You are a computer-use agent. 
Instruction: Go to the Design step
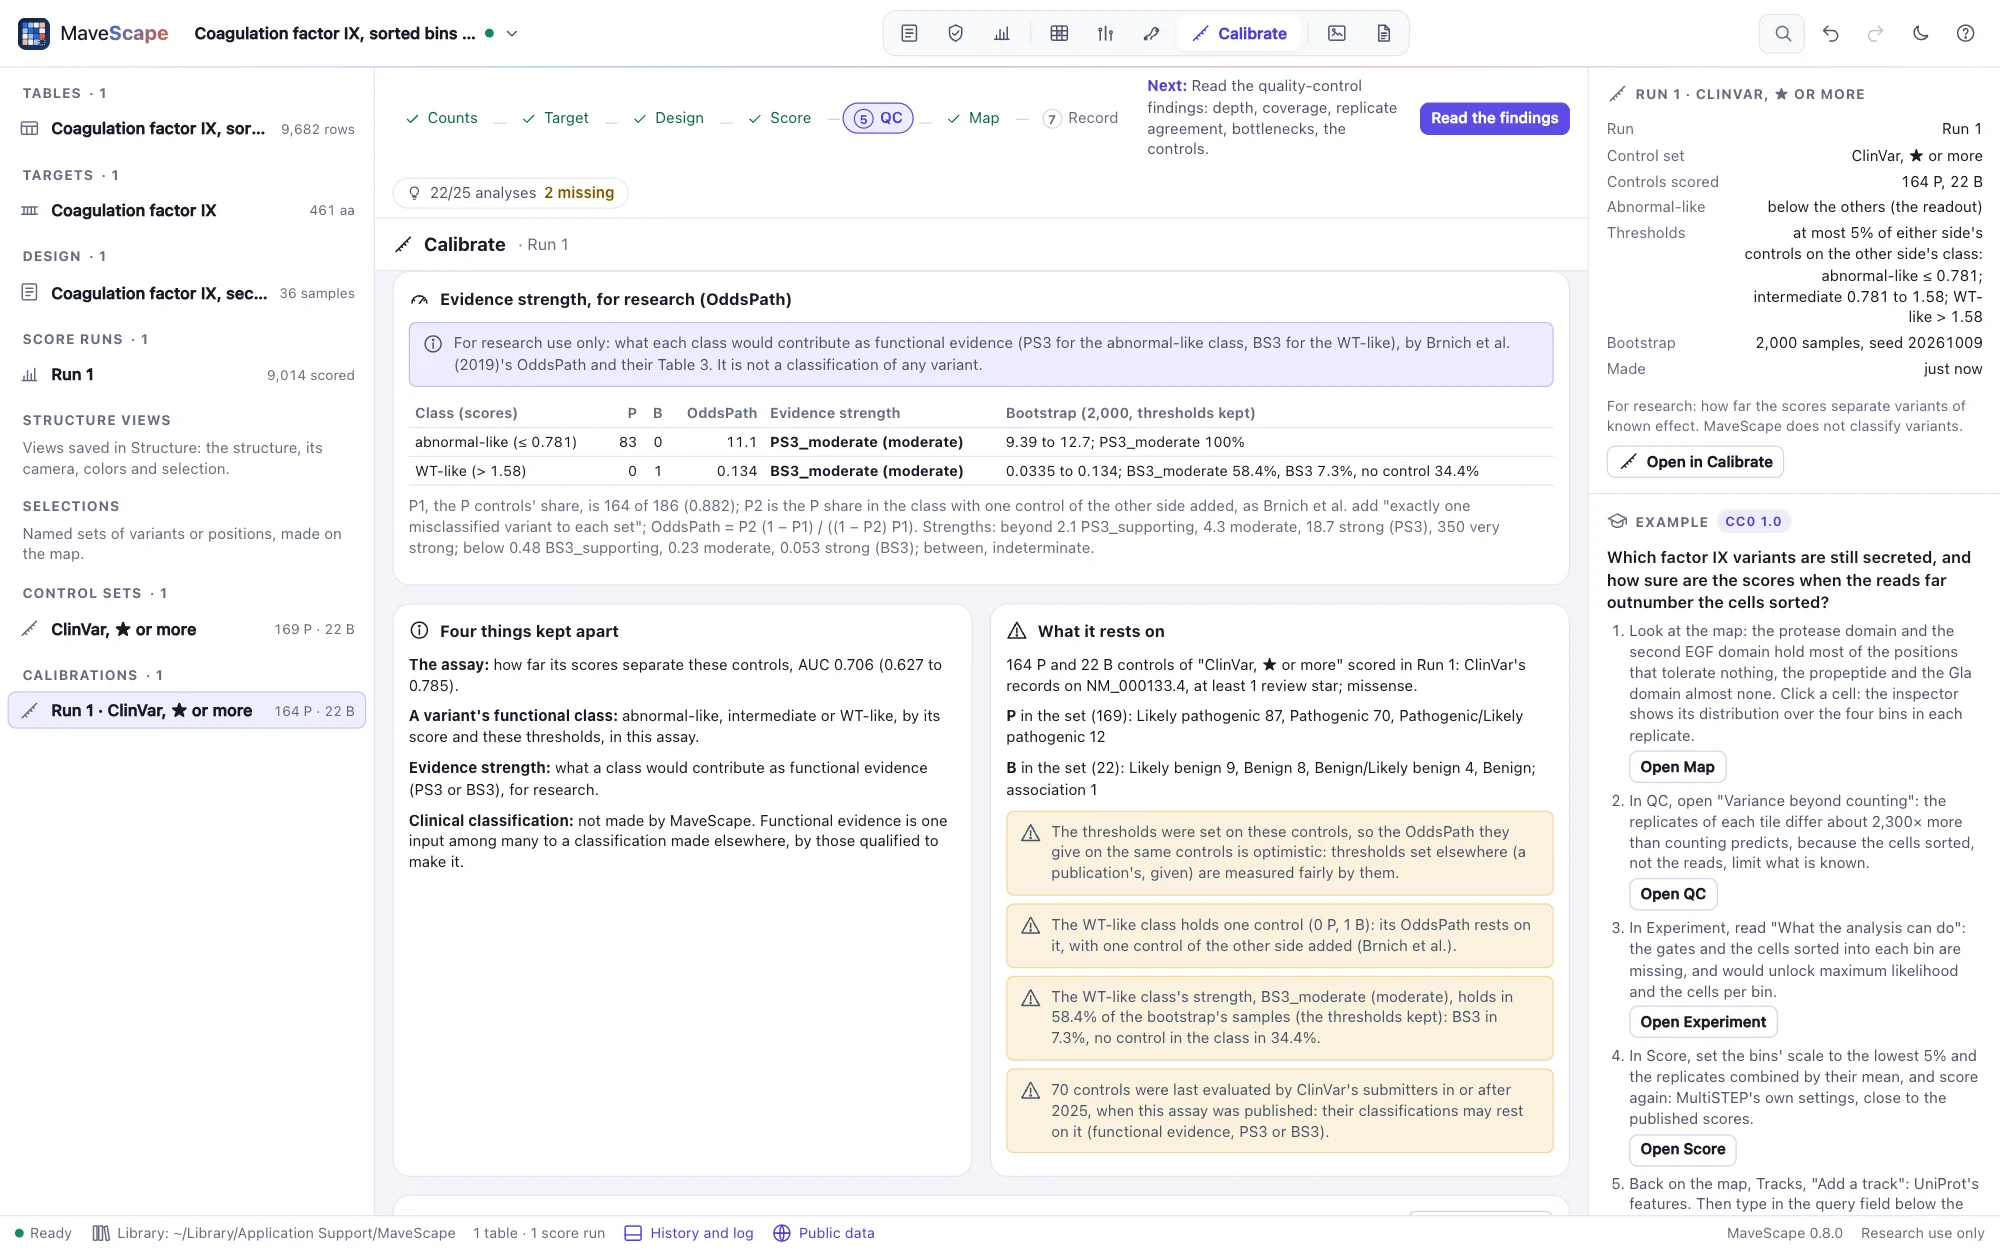669,118
